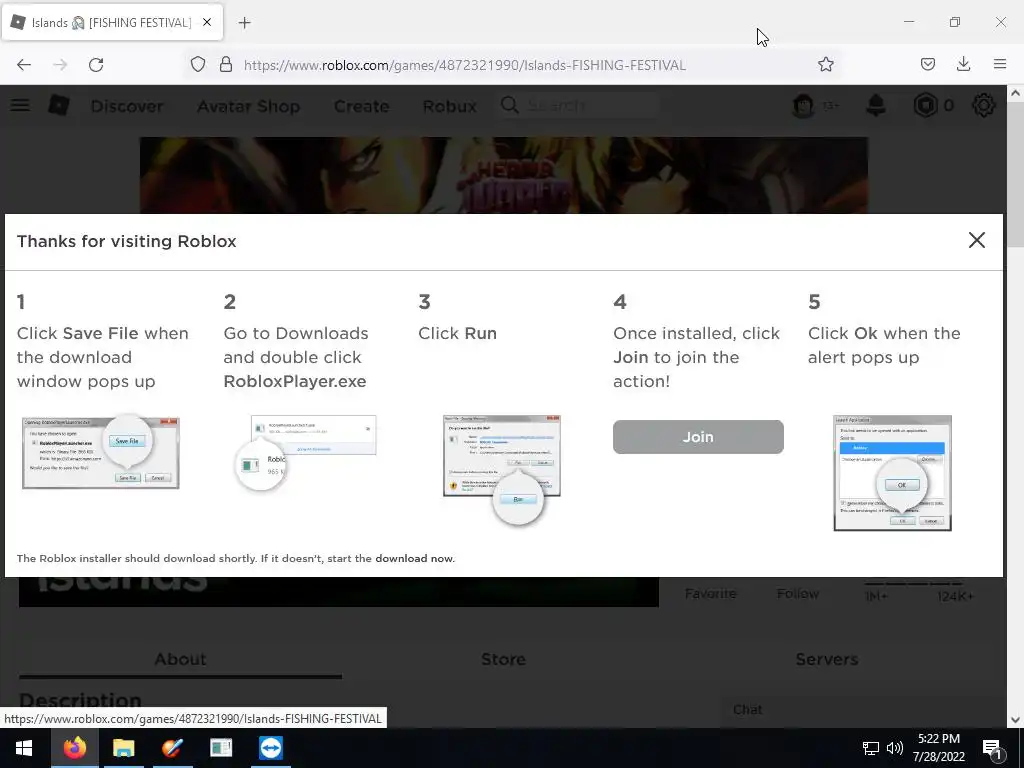
Task: Click the RobloxPlayer.exe downloads illustration
Action: pyautogui.click(x=306, y=452)
